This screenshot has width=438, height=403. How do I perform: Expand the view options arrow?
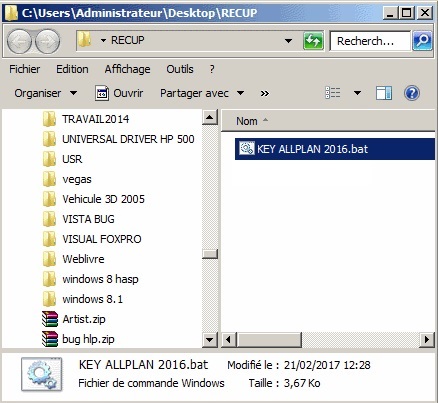point(357,93)
